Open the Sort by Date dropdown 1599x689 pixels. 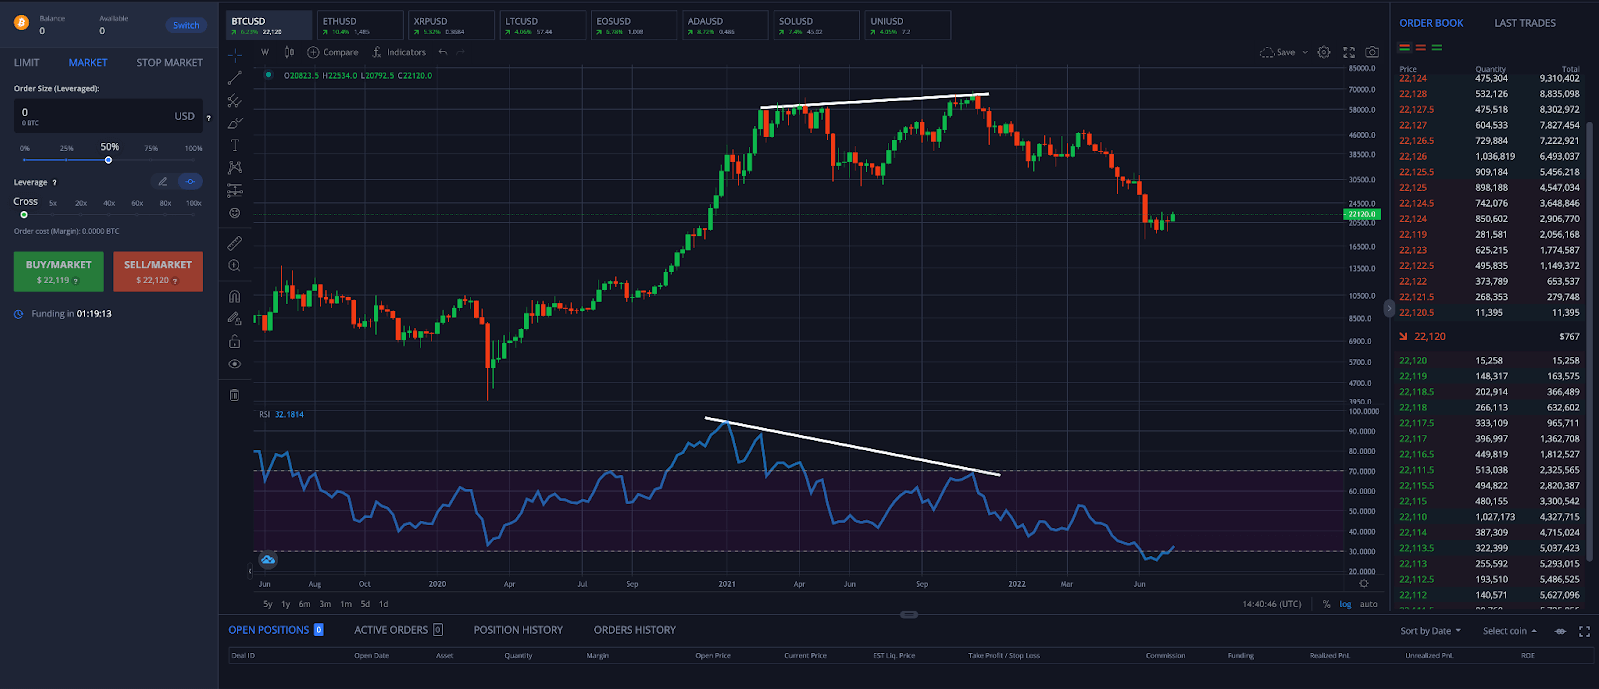pyautogui.click(x=1430, y=631)
